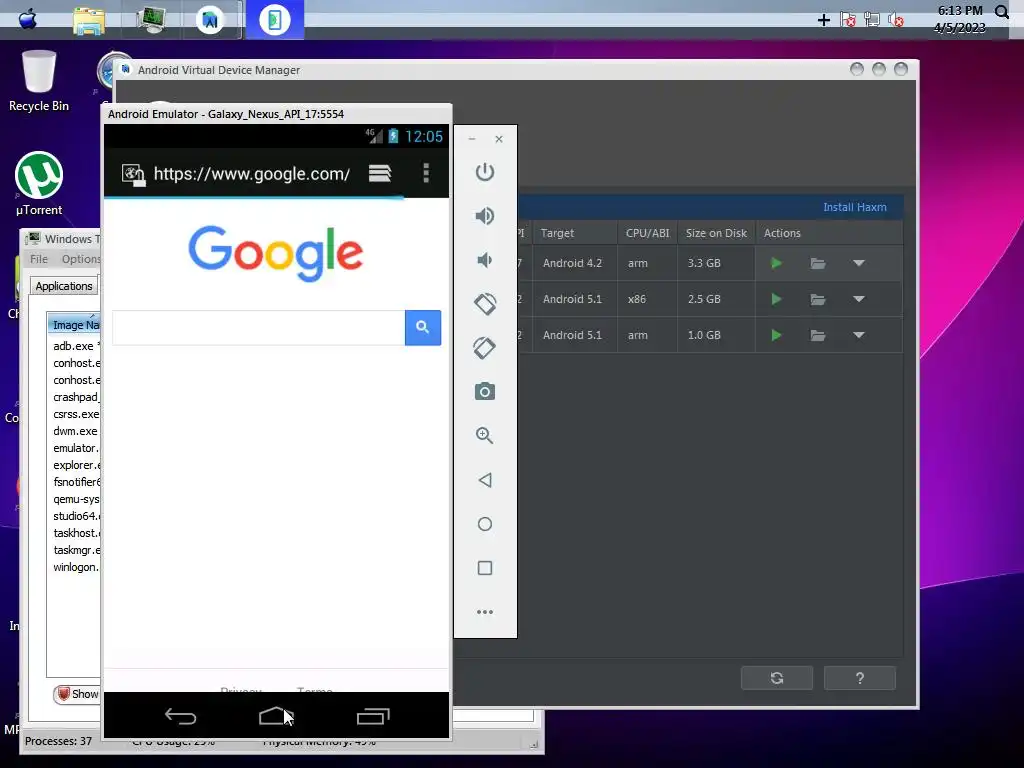Viewport: 1024px width, 768px height.
Task: Minimize the emulator toolbar with the dash
Action: point(472,139)
